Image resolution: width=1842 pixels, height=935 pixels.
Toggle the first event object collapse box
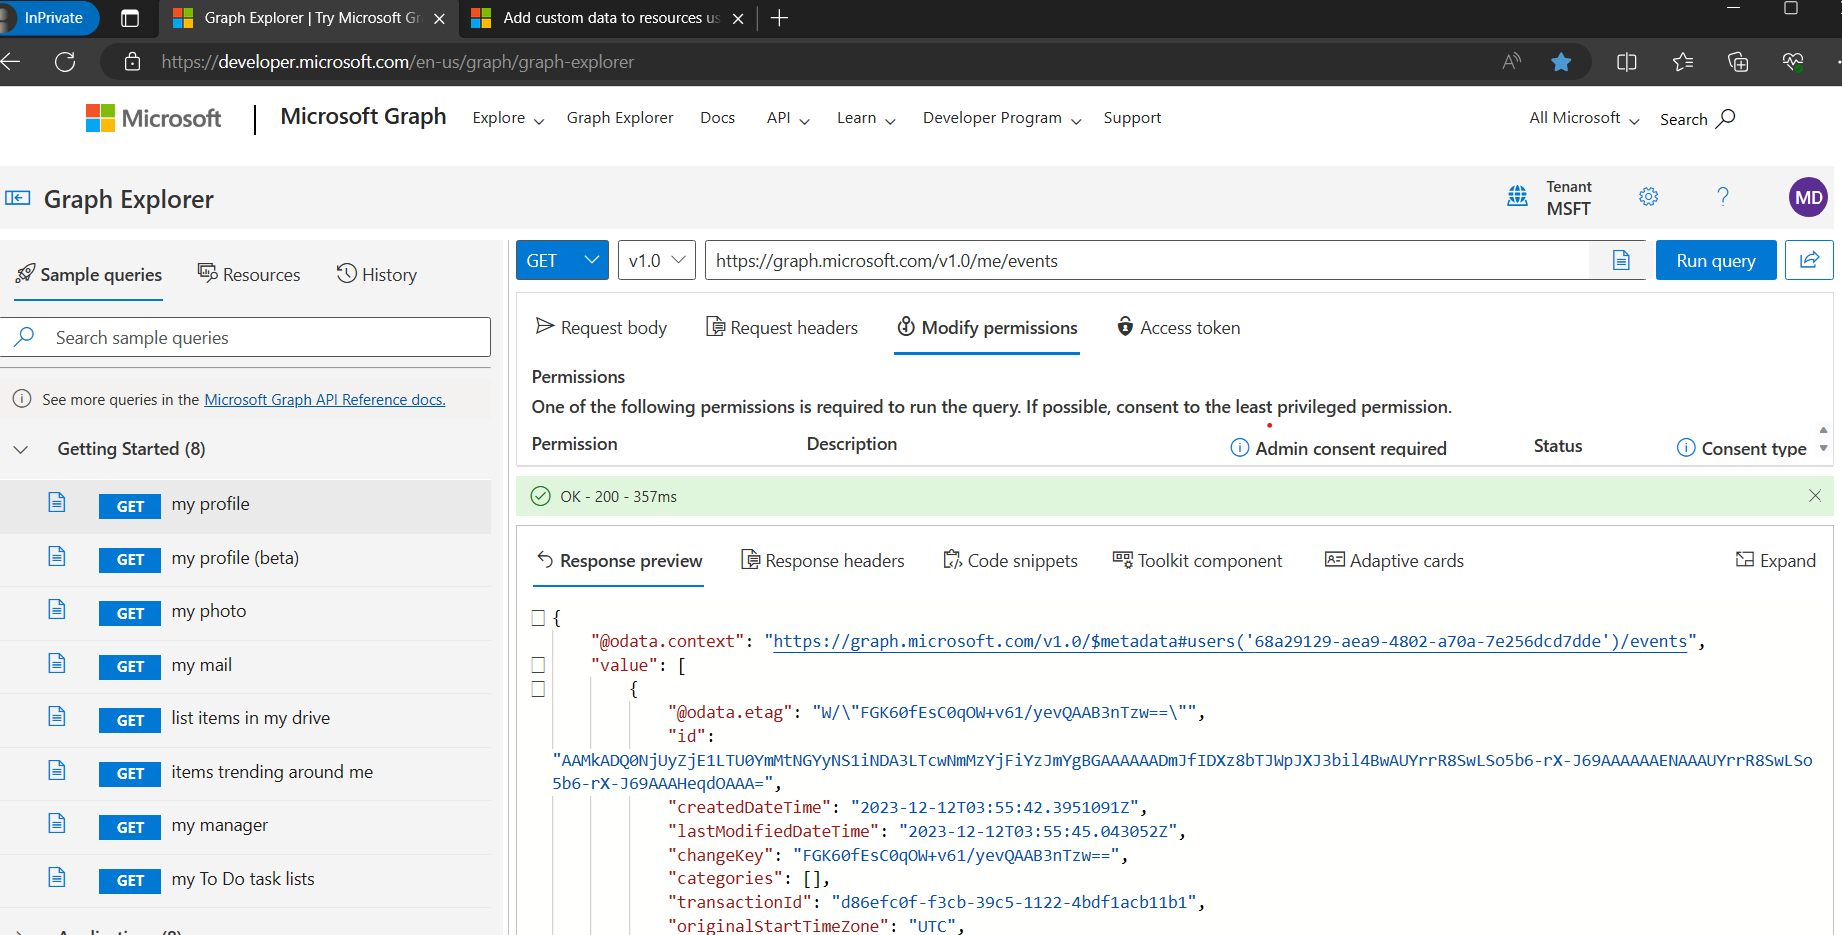click(538, 689)
